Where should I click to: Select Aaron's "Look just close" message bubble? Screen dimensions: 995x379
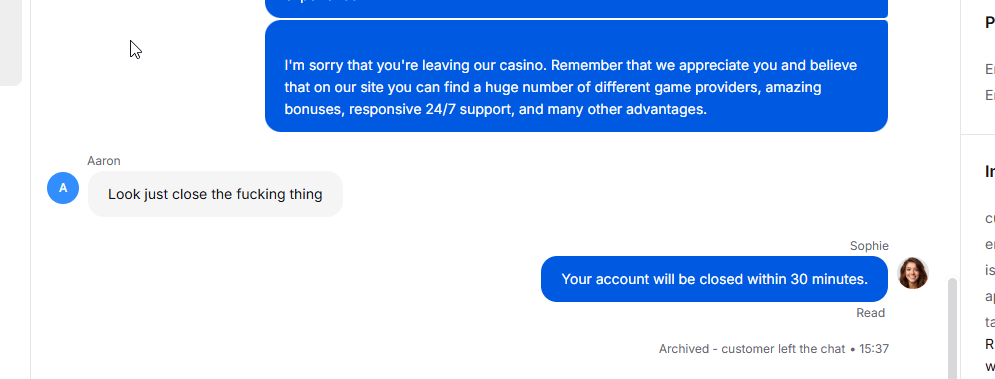coord(215,194)
